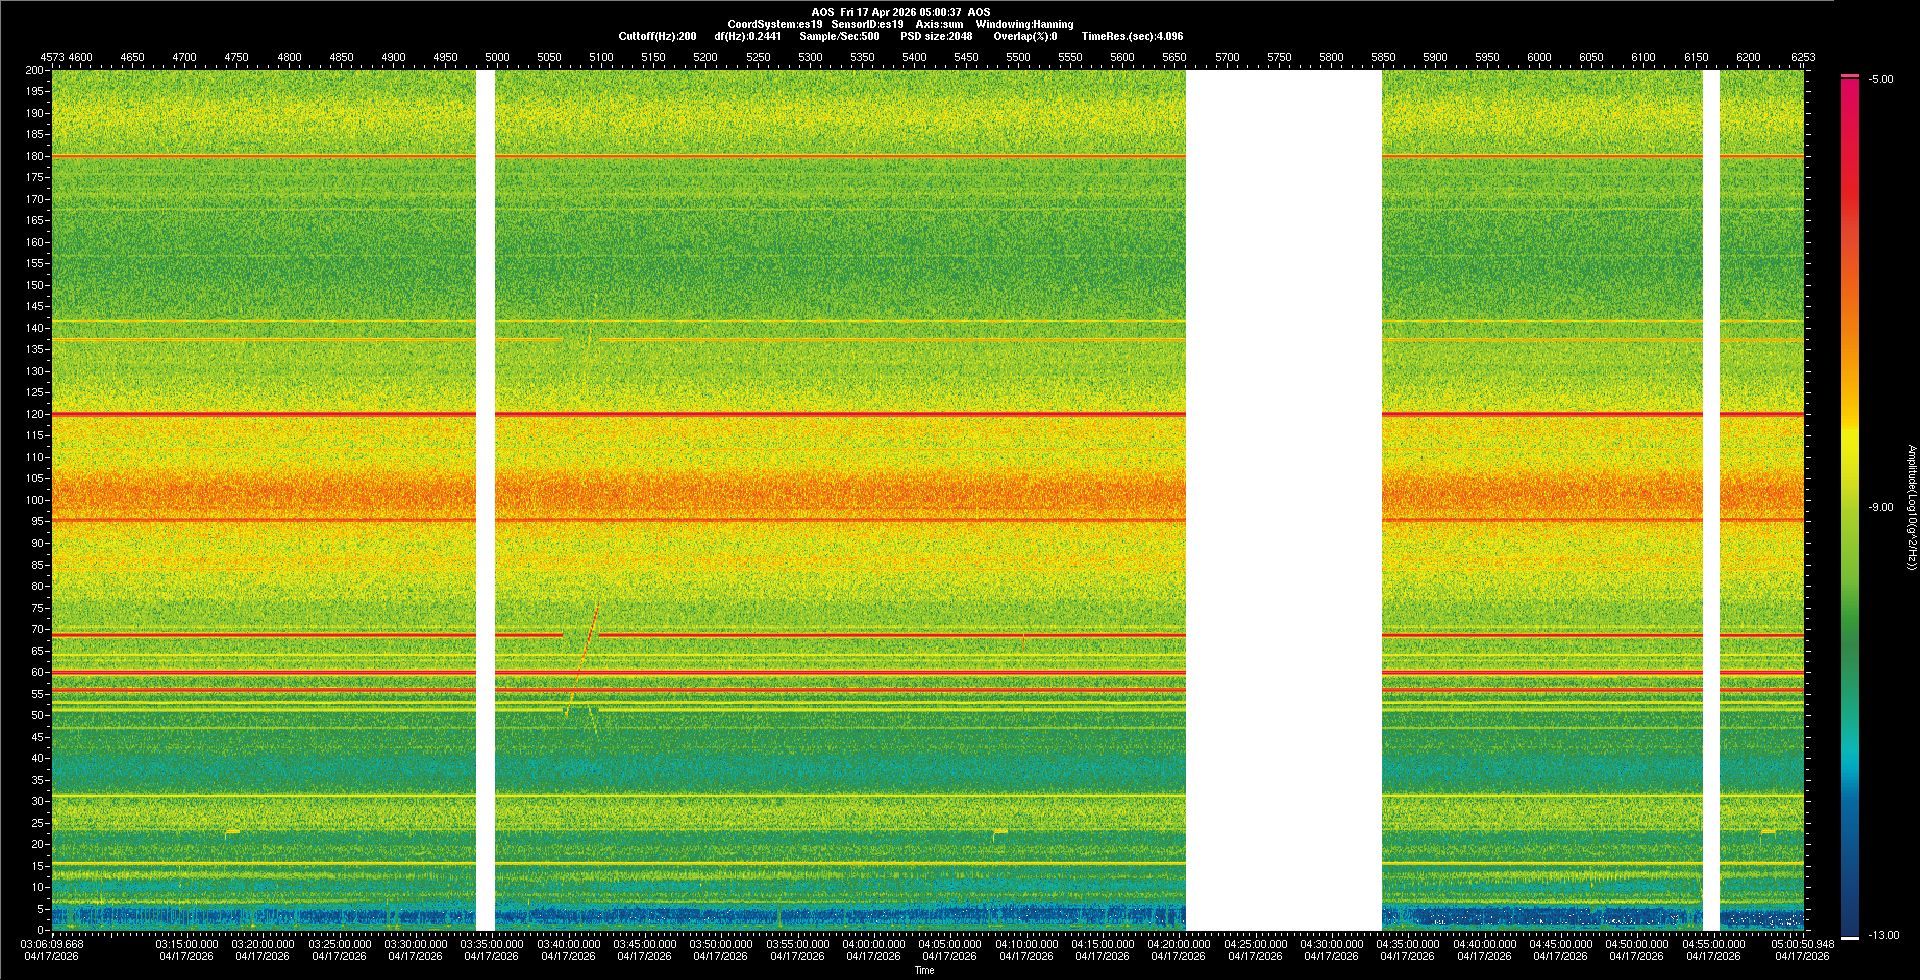Click the narrow white gap near 04:55
1920x980 pixels.
pos(1711,500)
